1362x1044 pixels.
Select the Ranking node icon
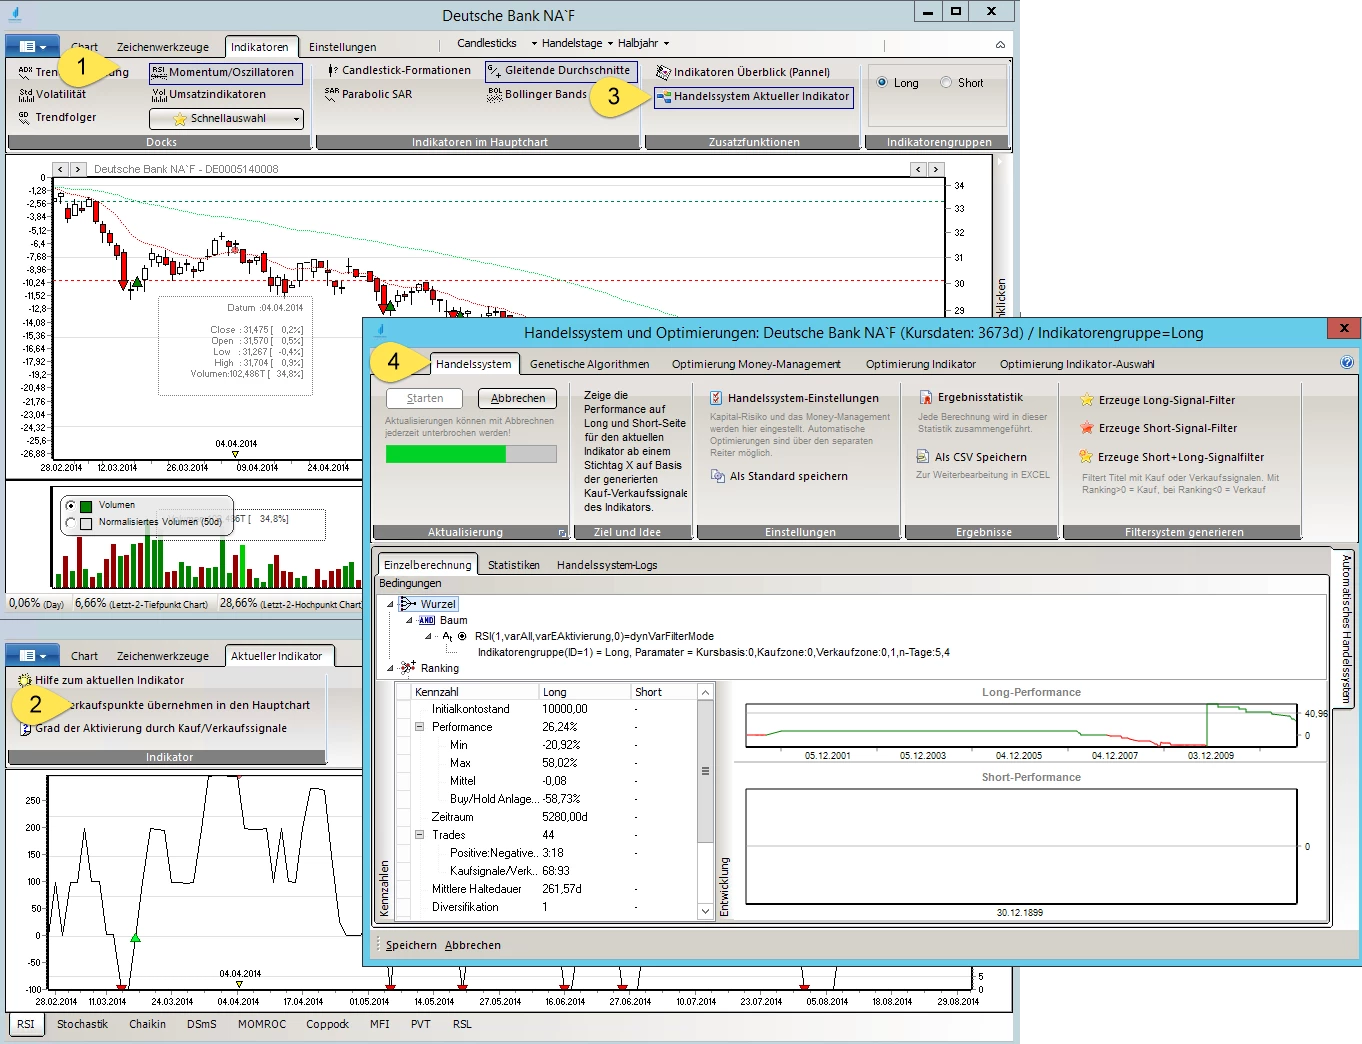[408, 668]
